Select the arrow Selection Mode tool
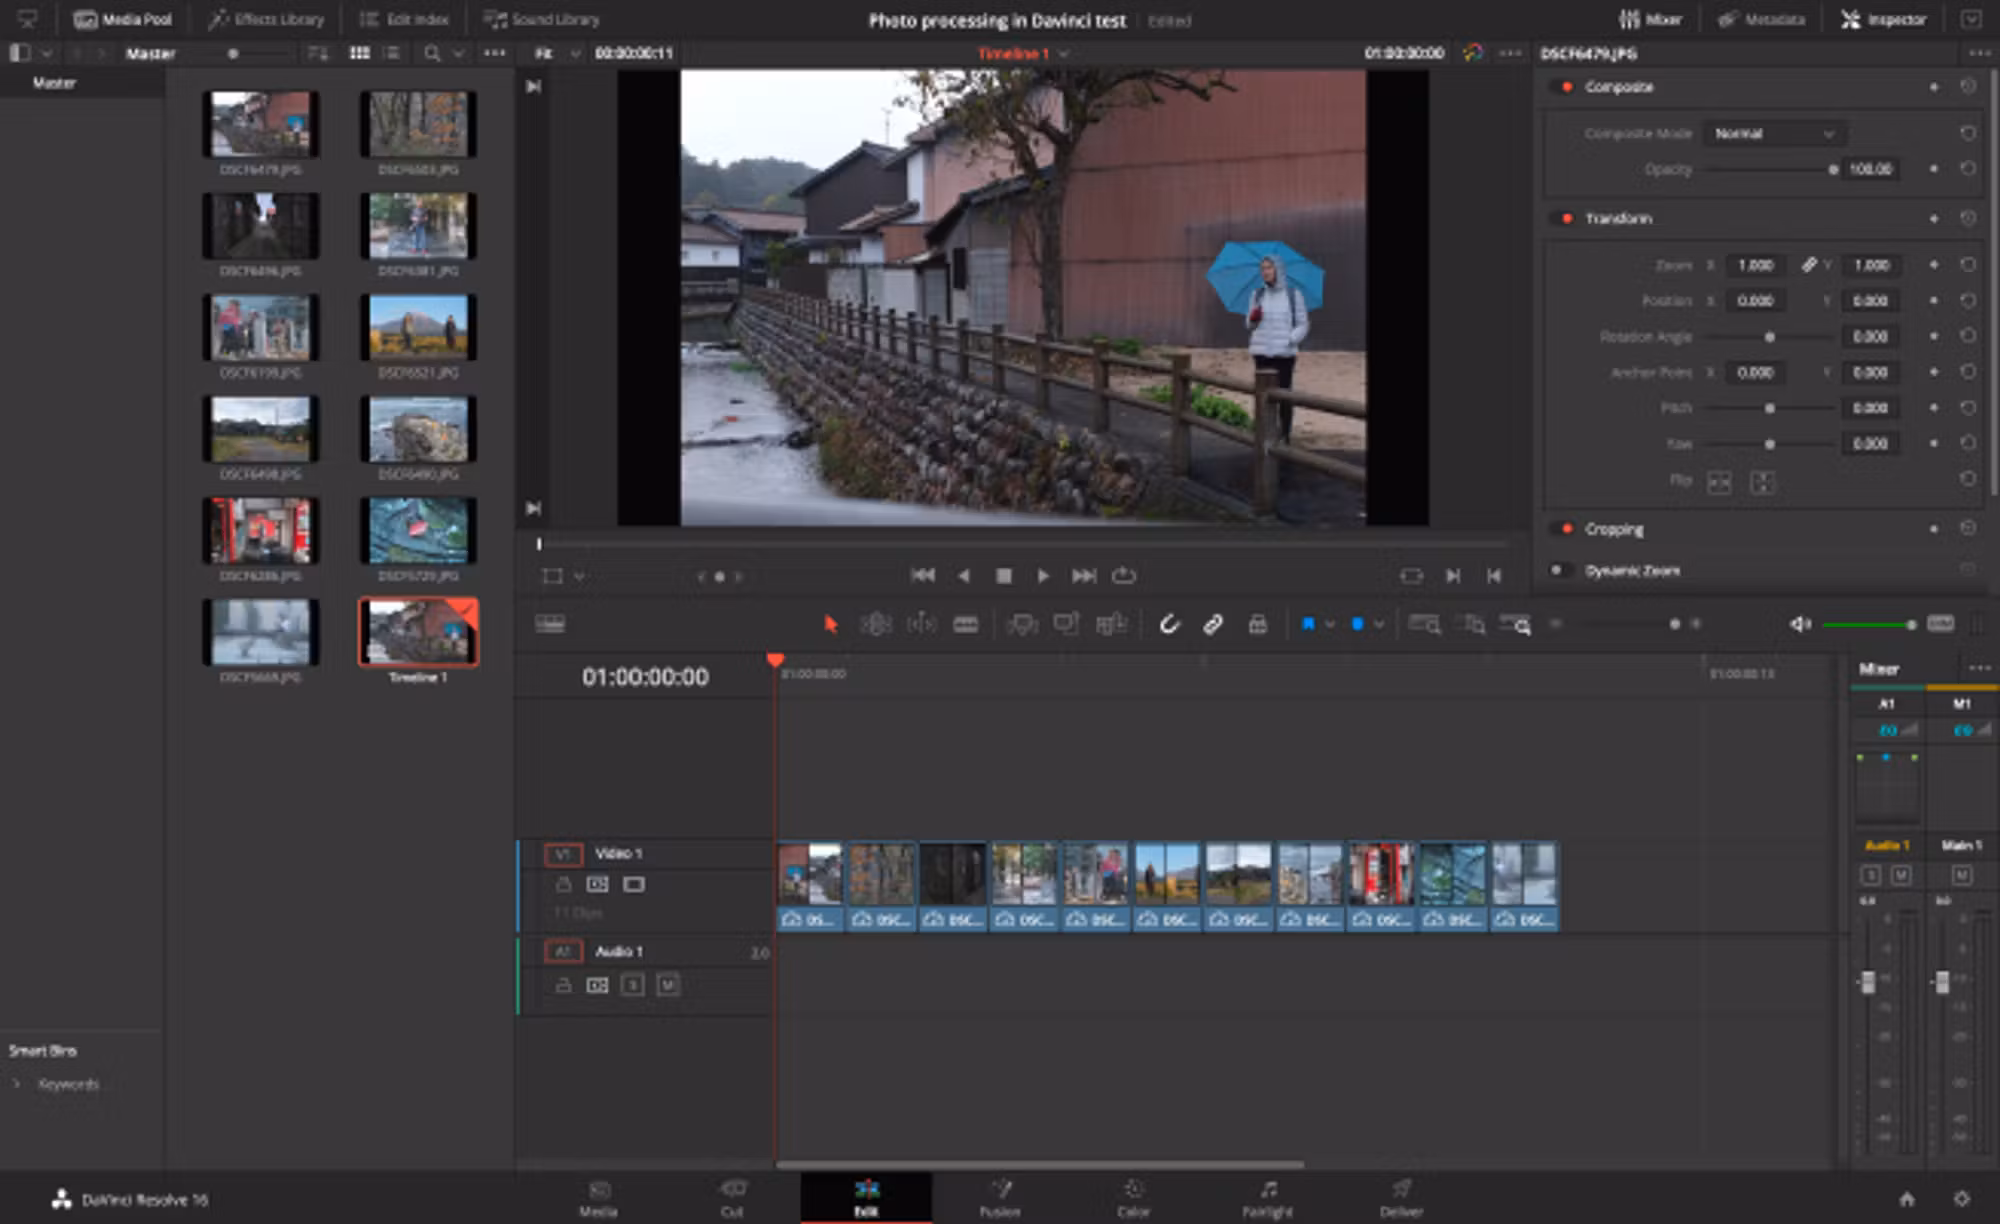Screen dimensions: 2000x1224 830,624
